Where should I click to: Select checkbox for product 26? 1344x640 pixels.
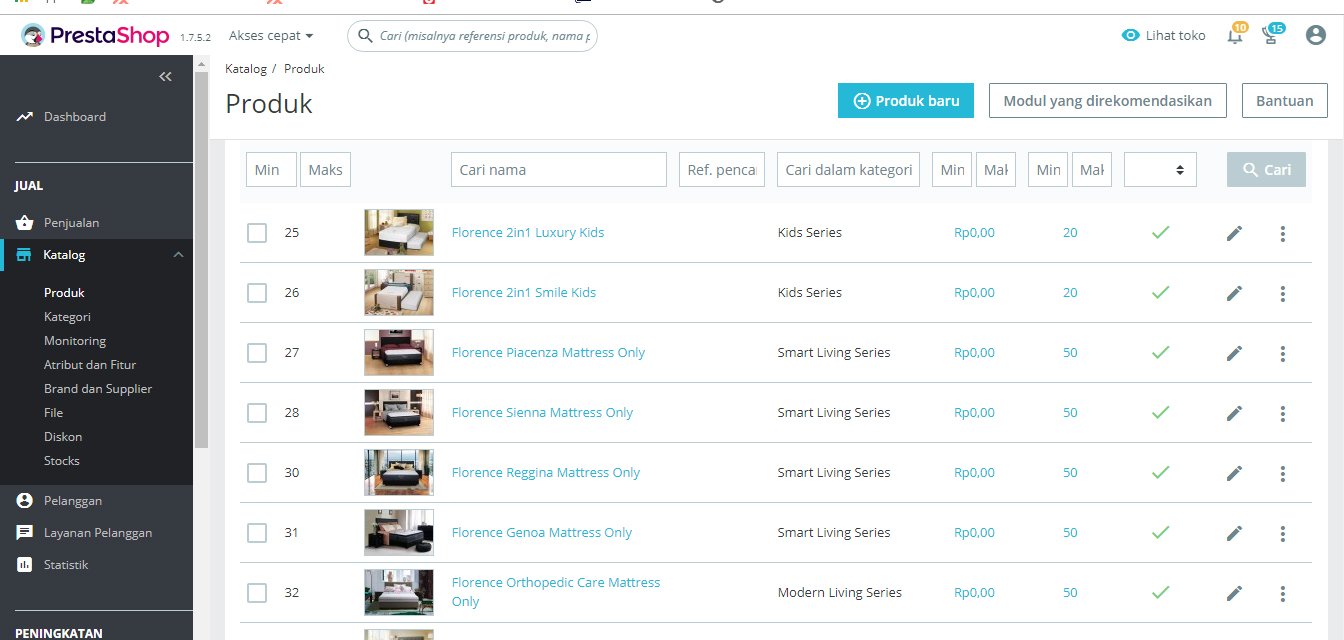(257, 293)
